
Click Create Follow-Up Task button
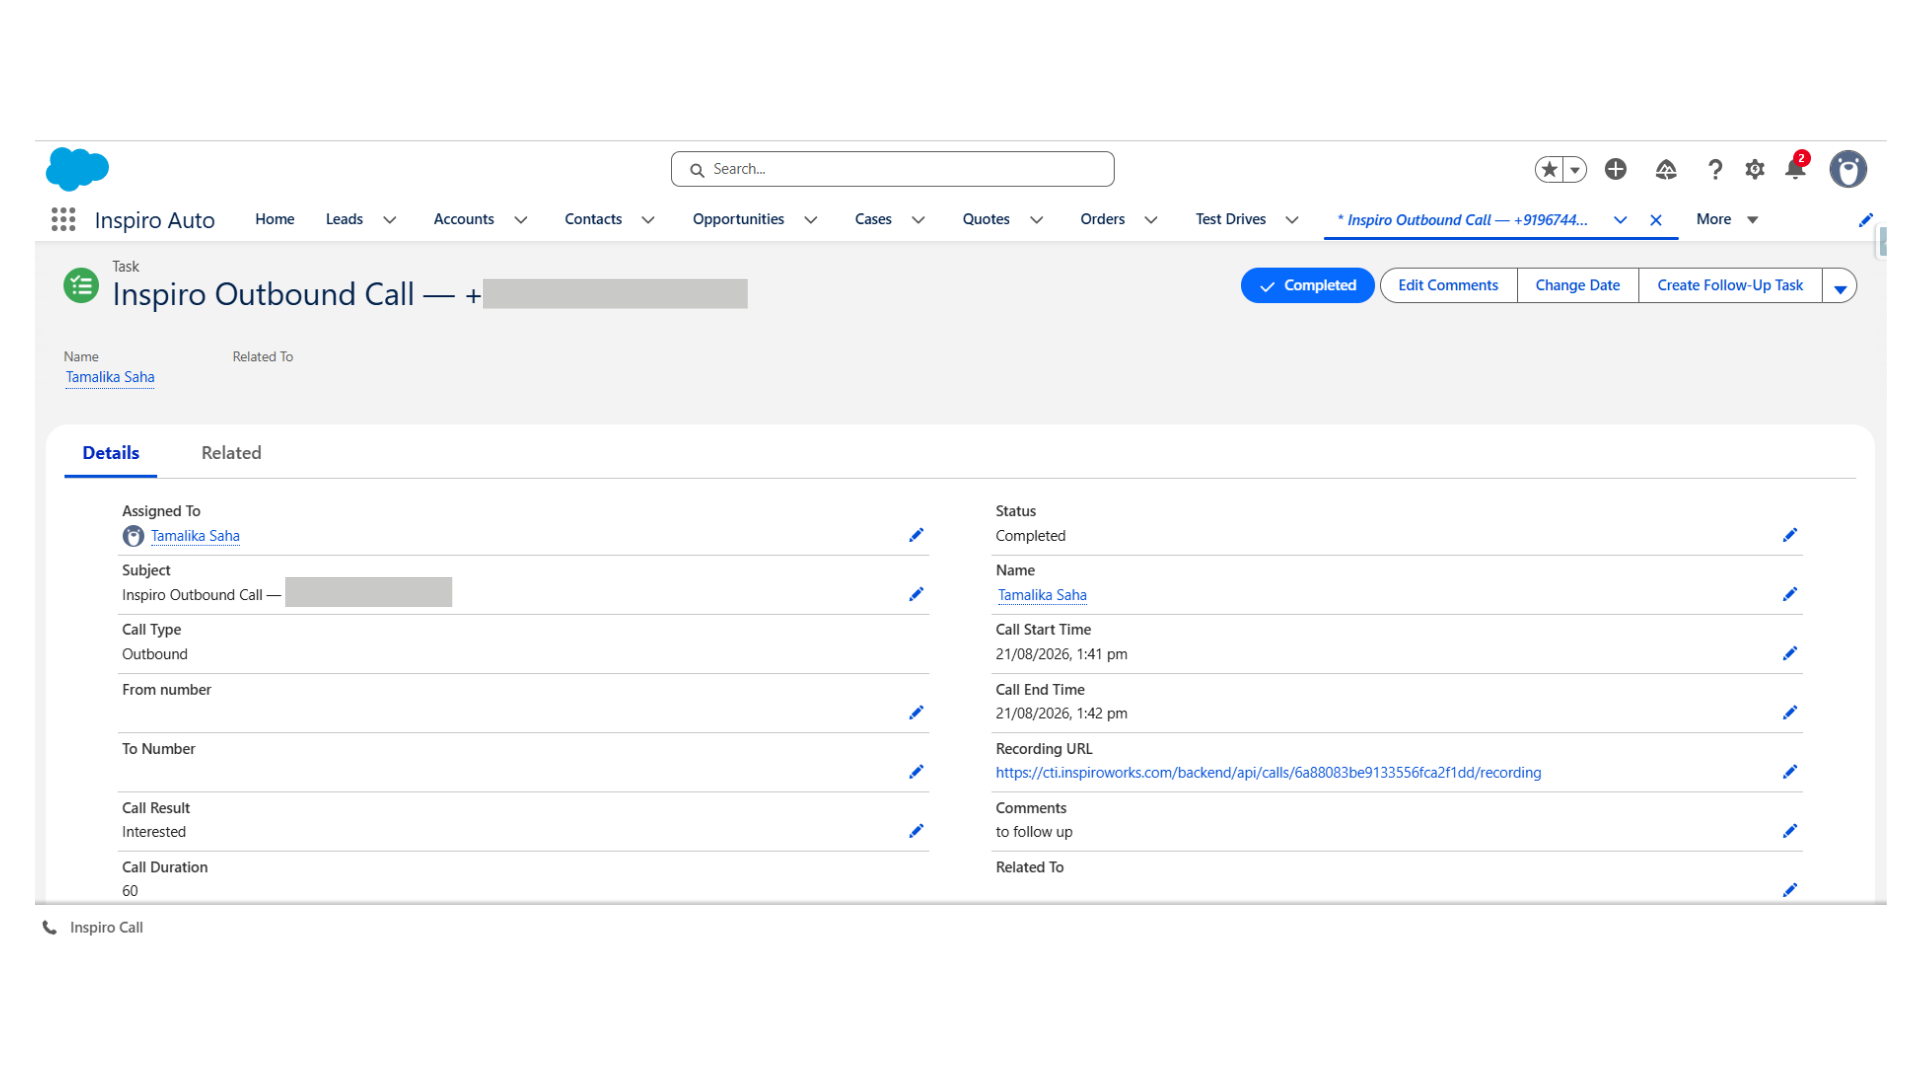point(1730,286)
